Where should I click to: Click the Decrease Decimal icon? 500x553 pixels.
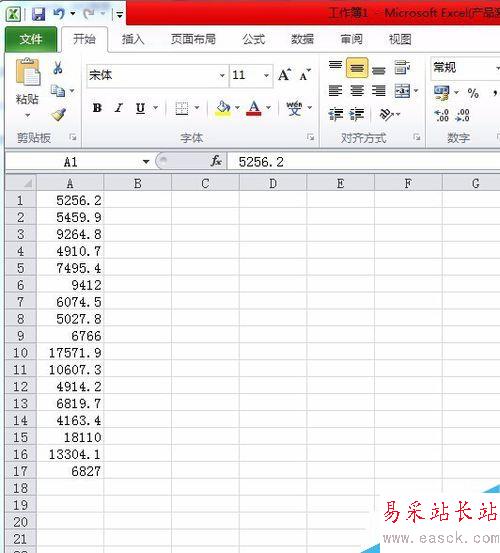pyautogui.click(x=463, y=115)
